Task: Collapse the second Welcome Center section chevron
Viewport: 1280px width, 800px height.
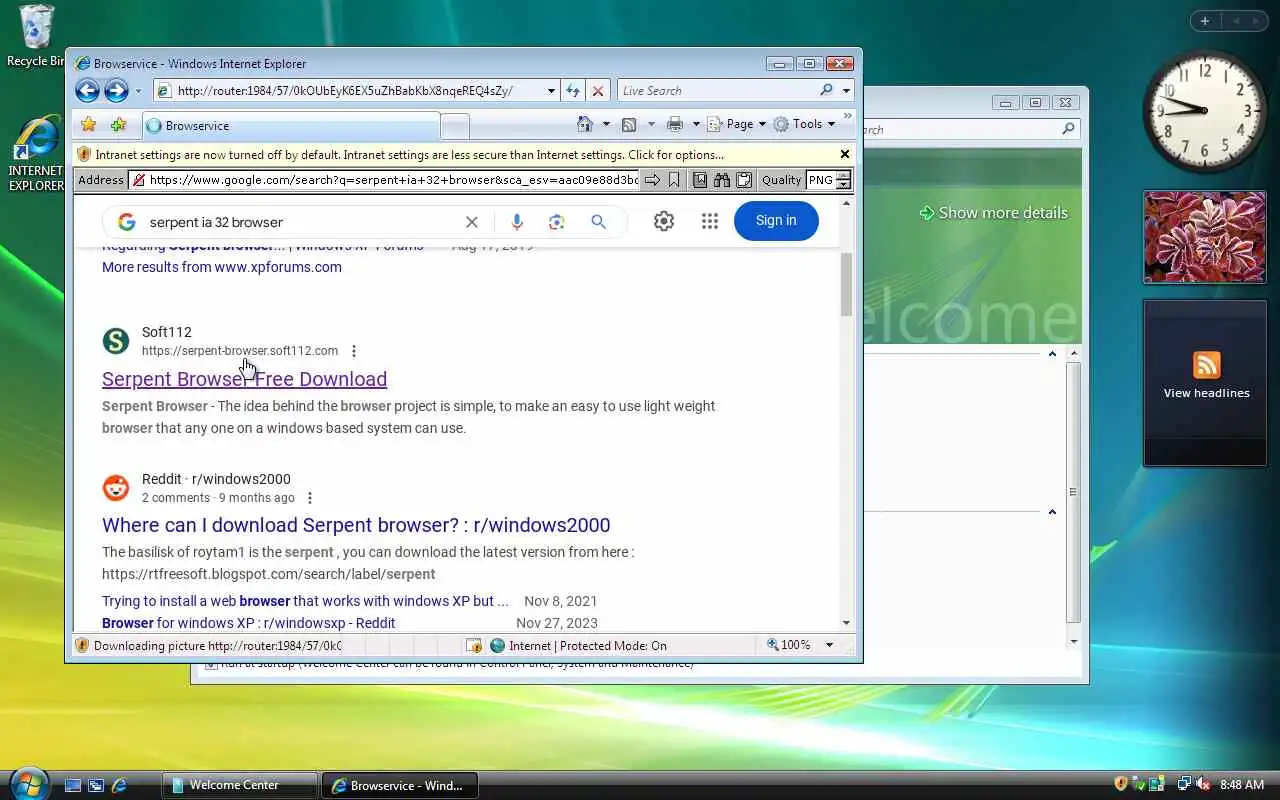Action: 1052,512
